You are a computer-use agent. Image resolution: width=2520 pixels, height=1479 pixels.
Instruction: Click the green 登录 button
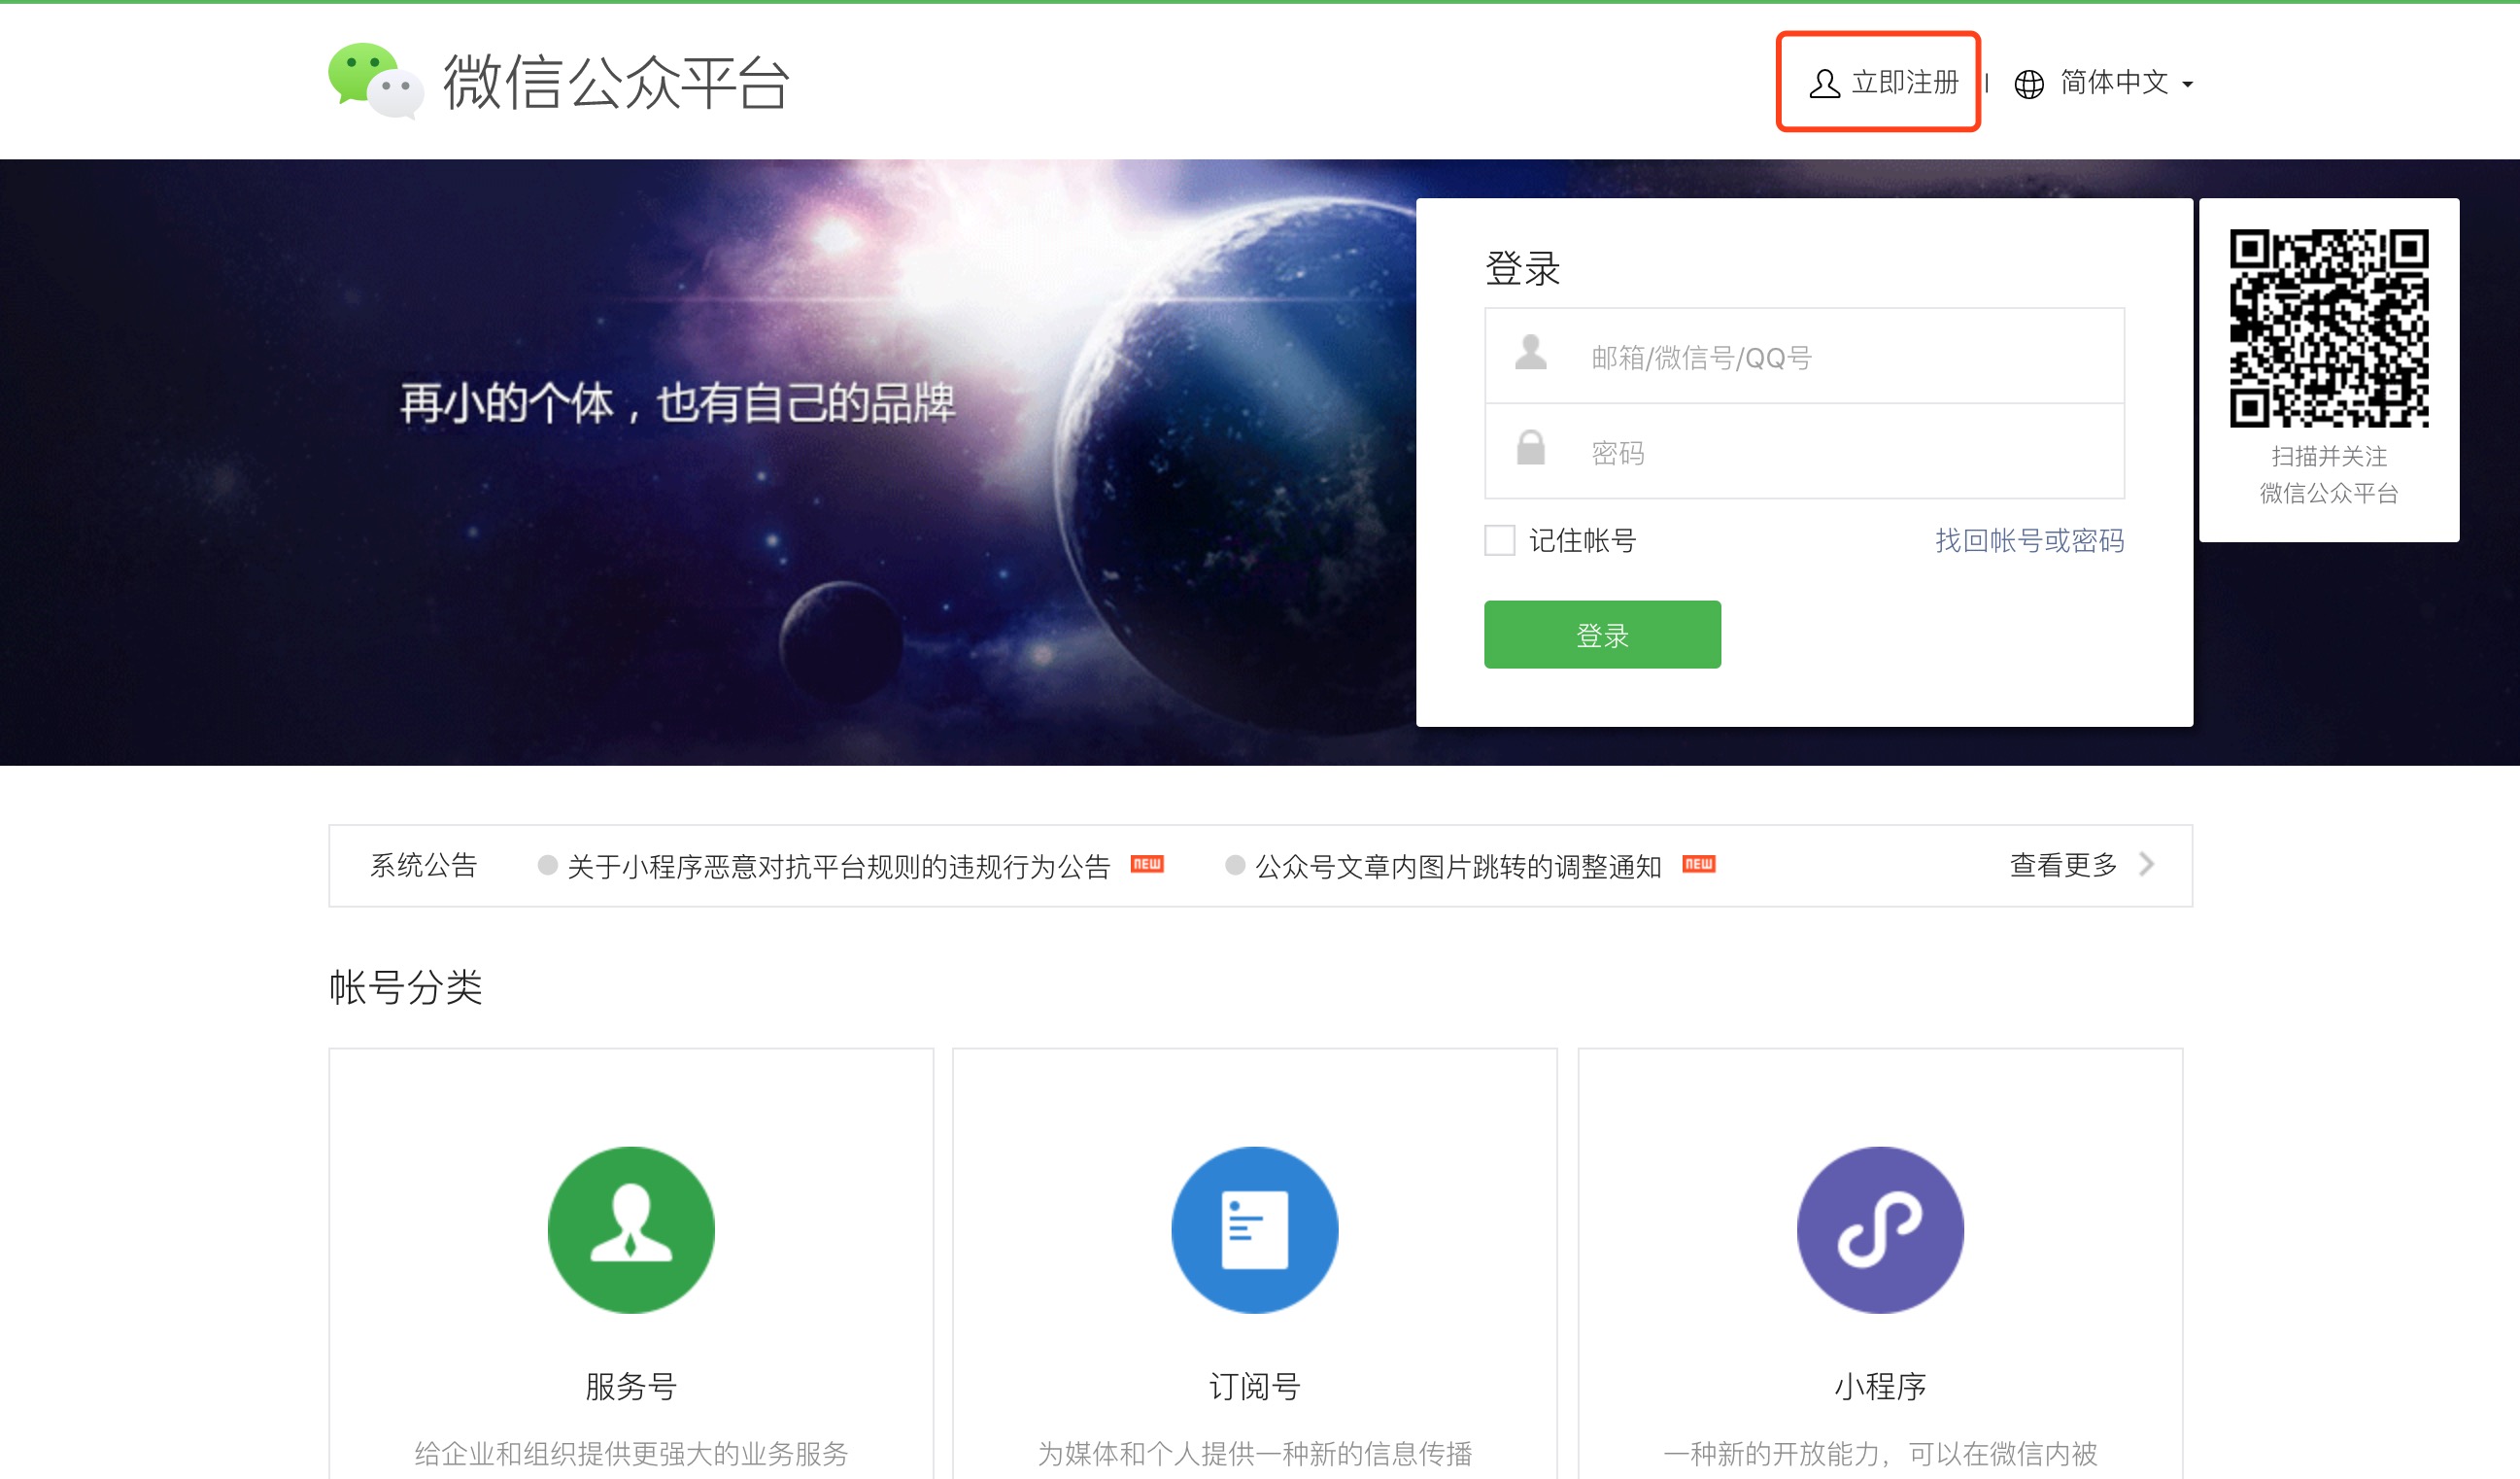click(1602, 634)
